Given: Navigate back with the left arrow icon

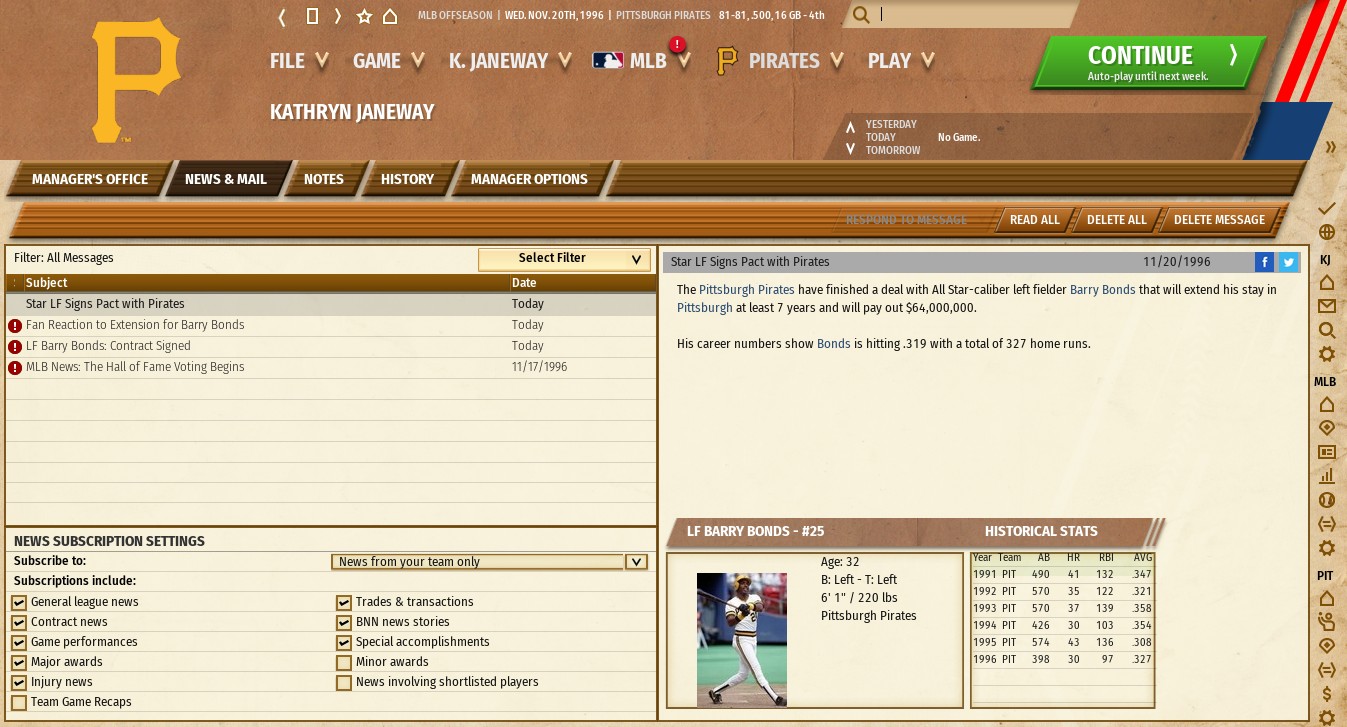Looking at the screenshot, I should [282, 16].
